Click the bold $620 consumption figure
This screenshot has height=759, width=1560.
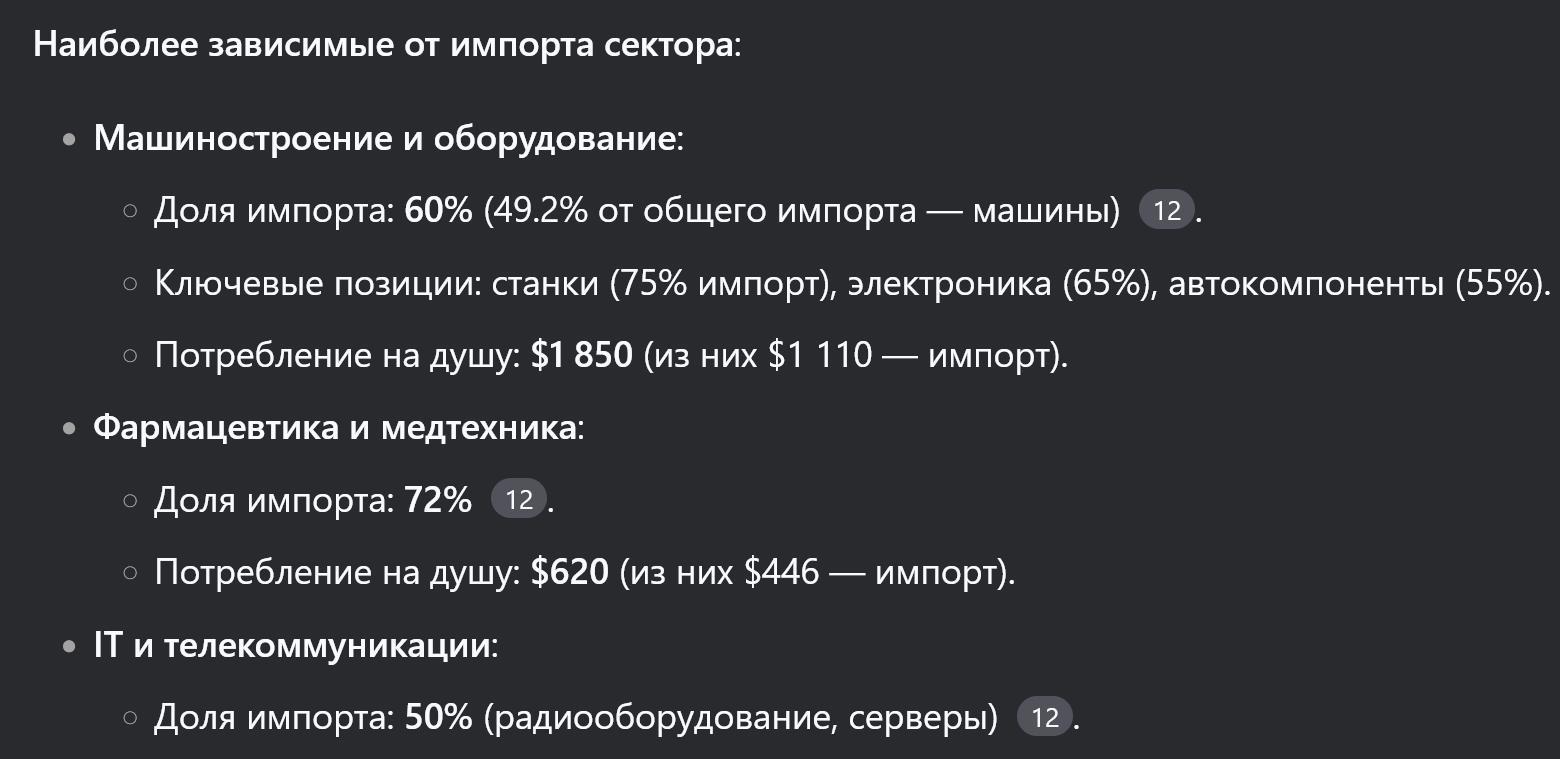point(569,572)
